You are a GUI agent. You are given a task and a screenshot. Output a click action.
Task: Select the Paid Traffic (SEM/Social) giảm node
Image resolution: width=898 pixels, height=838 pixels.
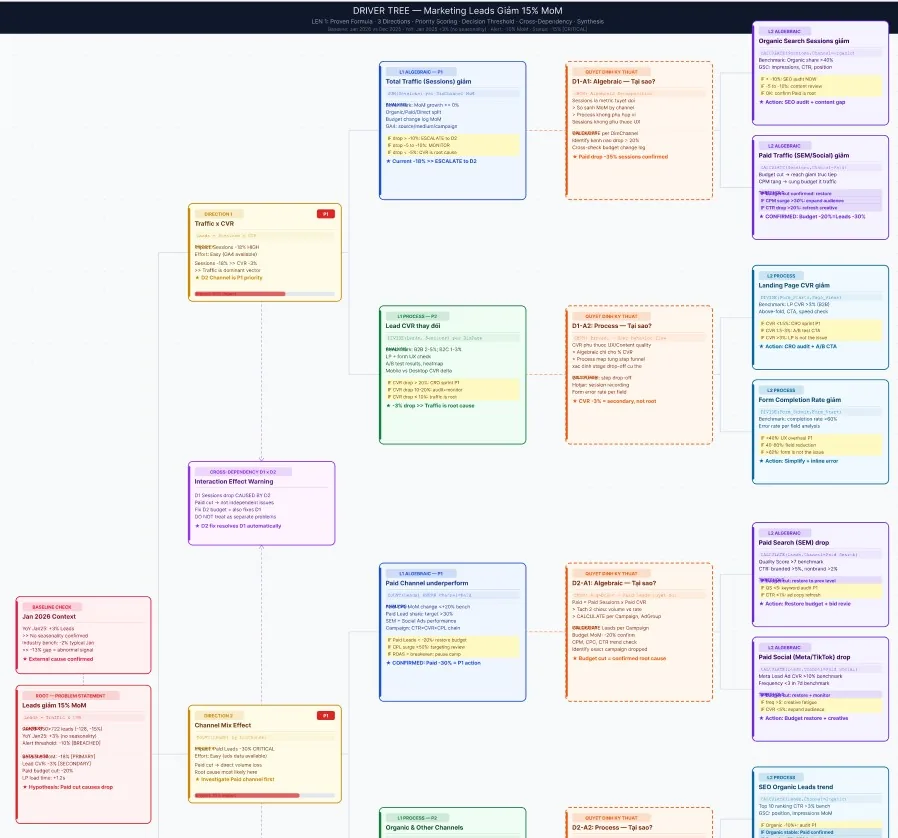pos(821,187)
